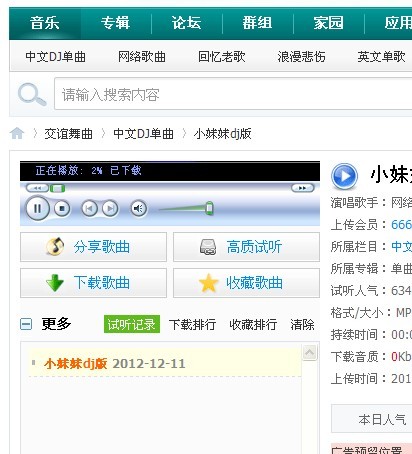This screenshot has height=454, width=412.
Task: Skip to next track button
Action: click(x=110, y=209)
